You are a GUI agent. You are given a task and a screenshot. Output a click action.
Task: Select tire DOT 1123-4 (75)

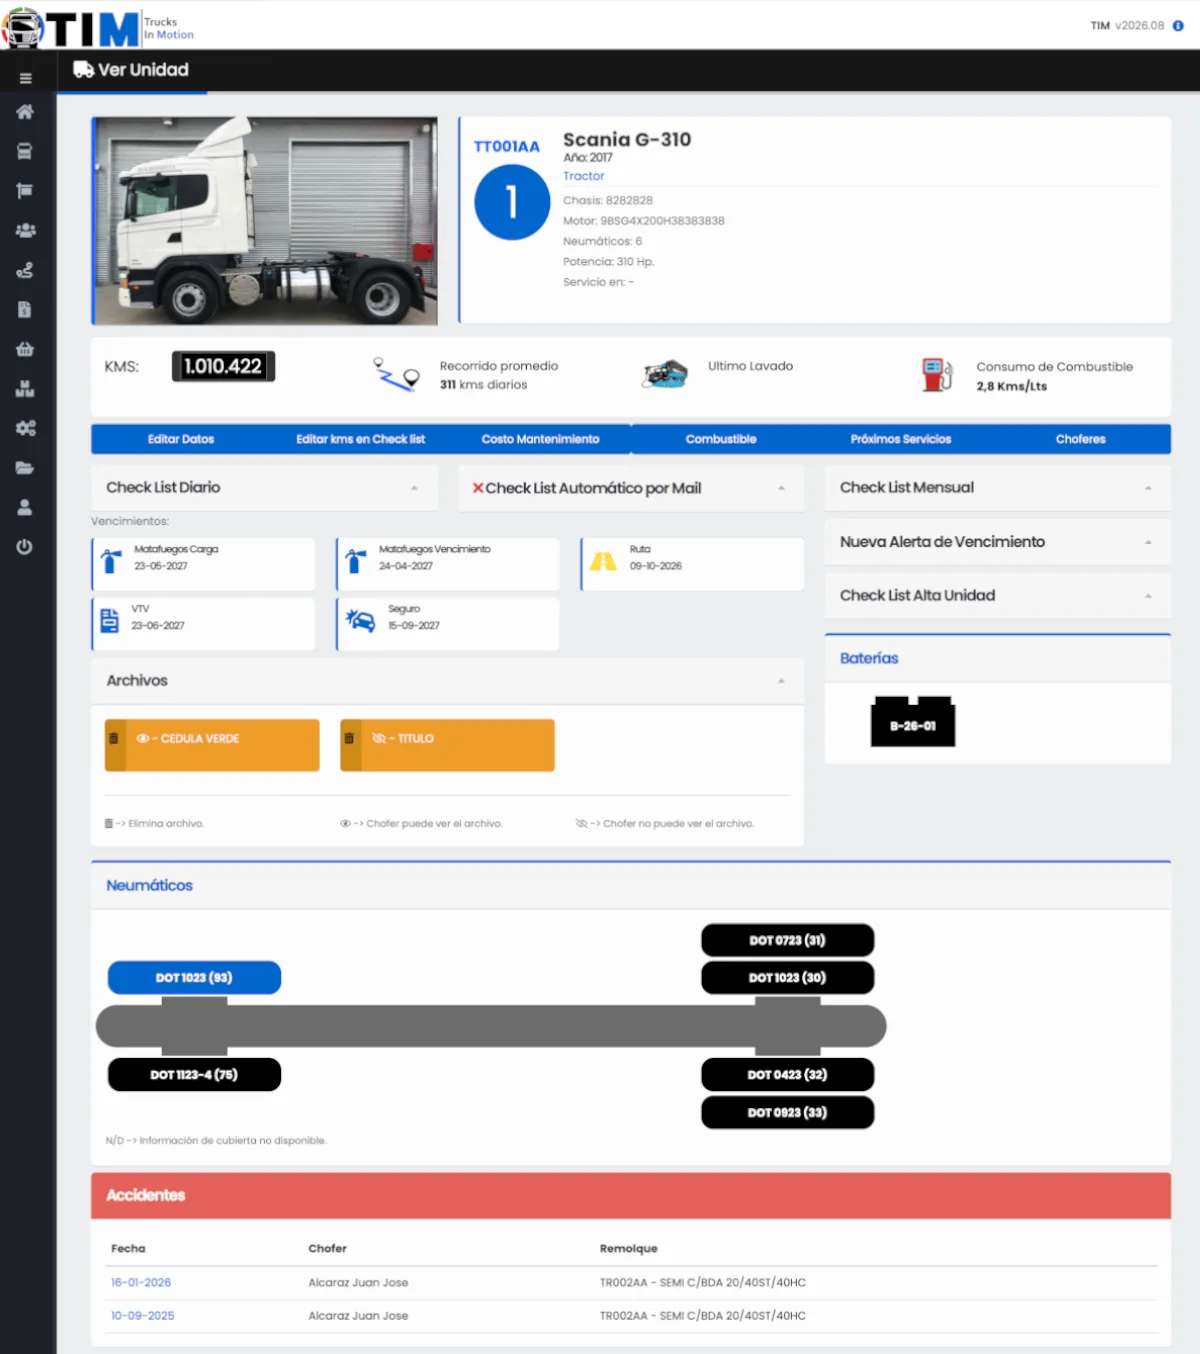point(194,1075)
